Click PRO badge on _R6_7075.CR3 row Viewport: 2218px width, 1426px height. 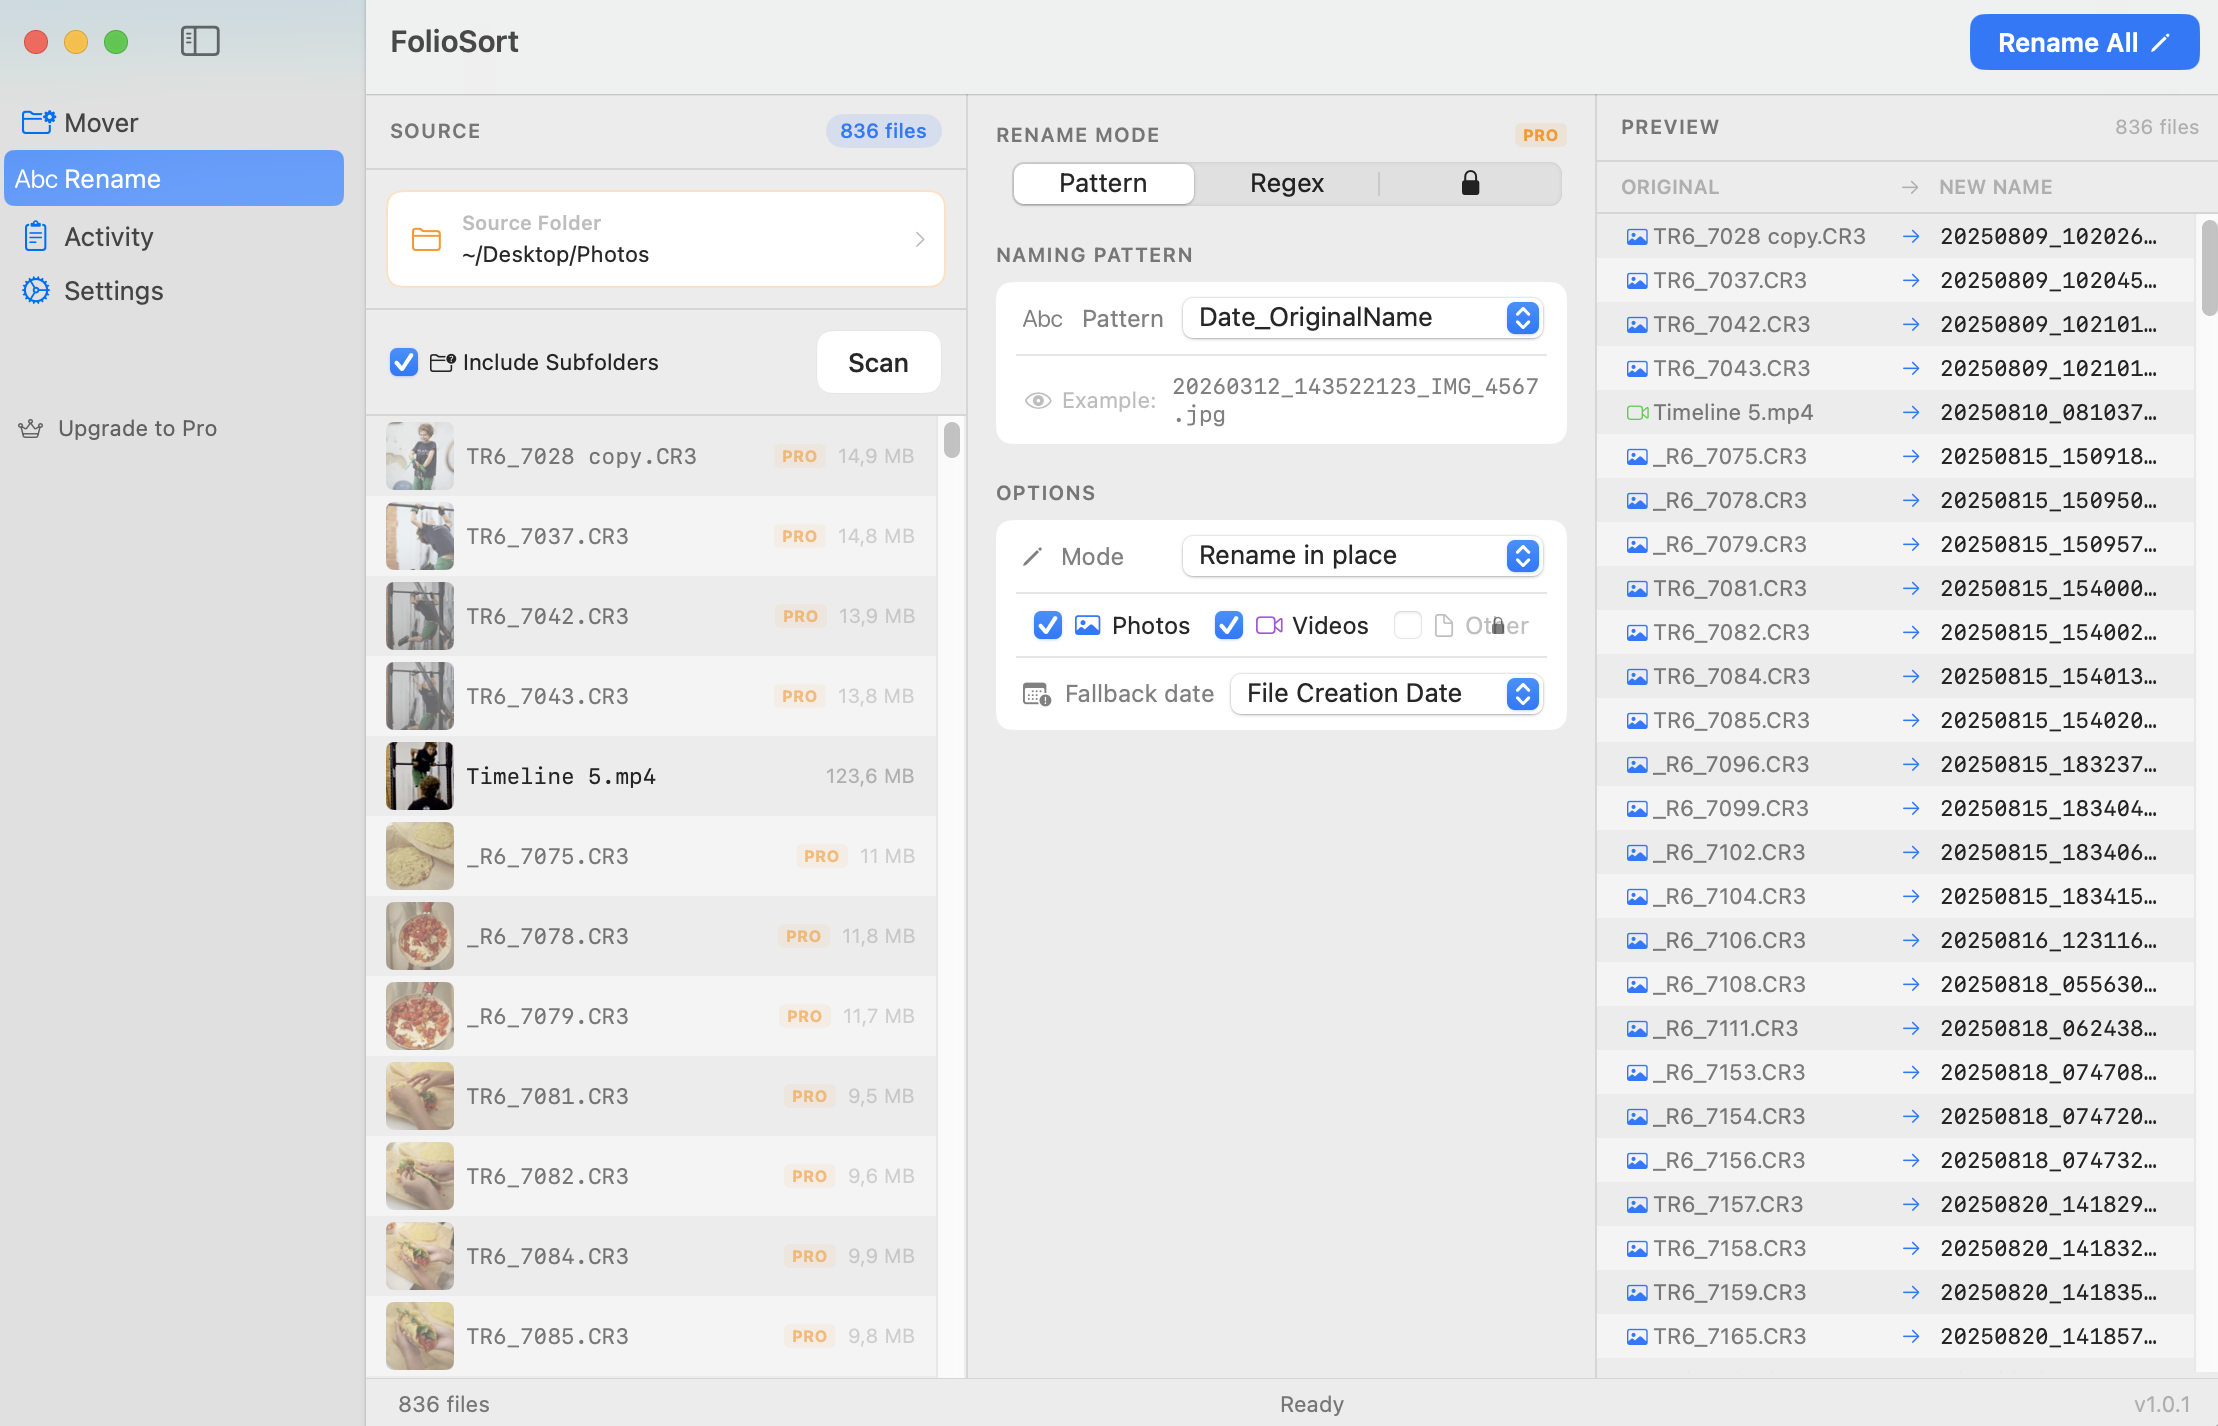coord(821,856)
